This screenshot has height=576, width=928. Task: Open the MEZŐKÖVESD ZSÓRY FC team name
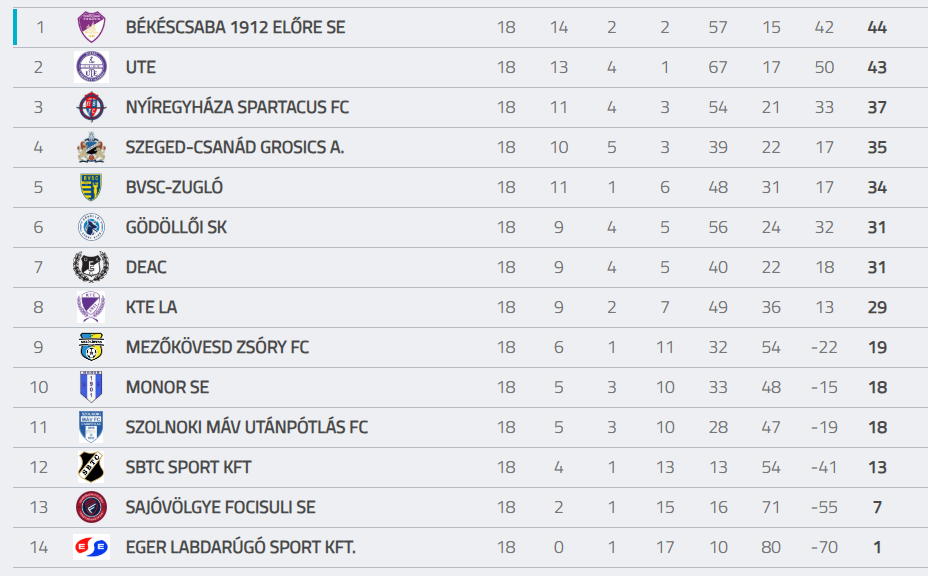(217, 348)
